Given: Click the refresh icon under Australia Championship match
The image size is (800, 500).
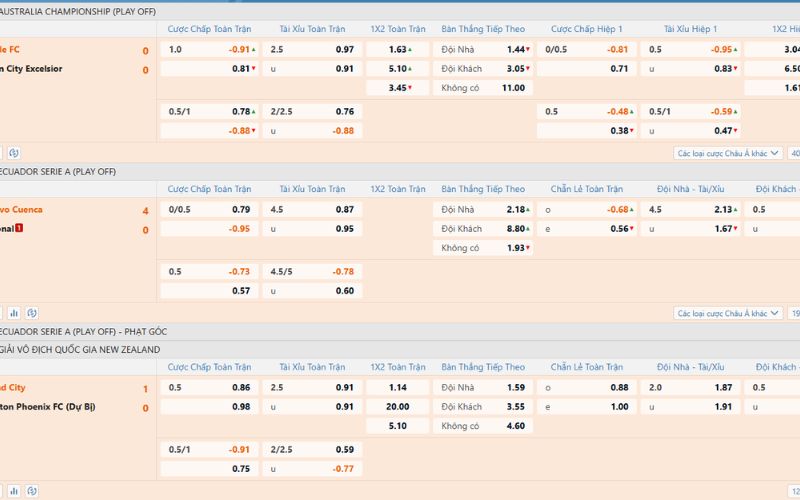Looking at the screenshot, I should coord(13,153).
